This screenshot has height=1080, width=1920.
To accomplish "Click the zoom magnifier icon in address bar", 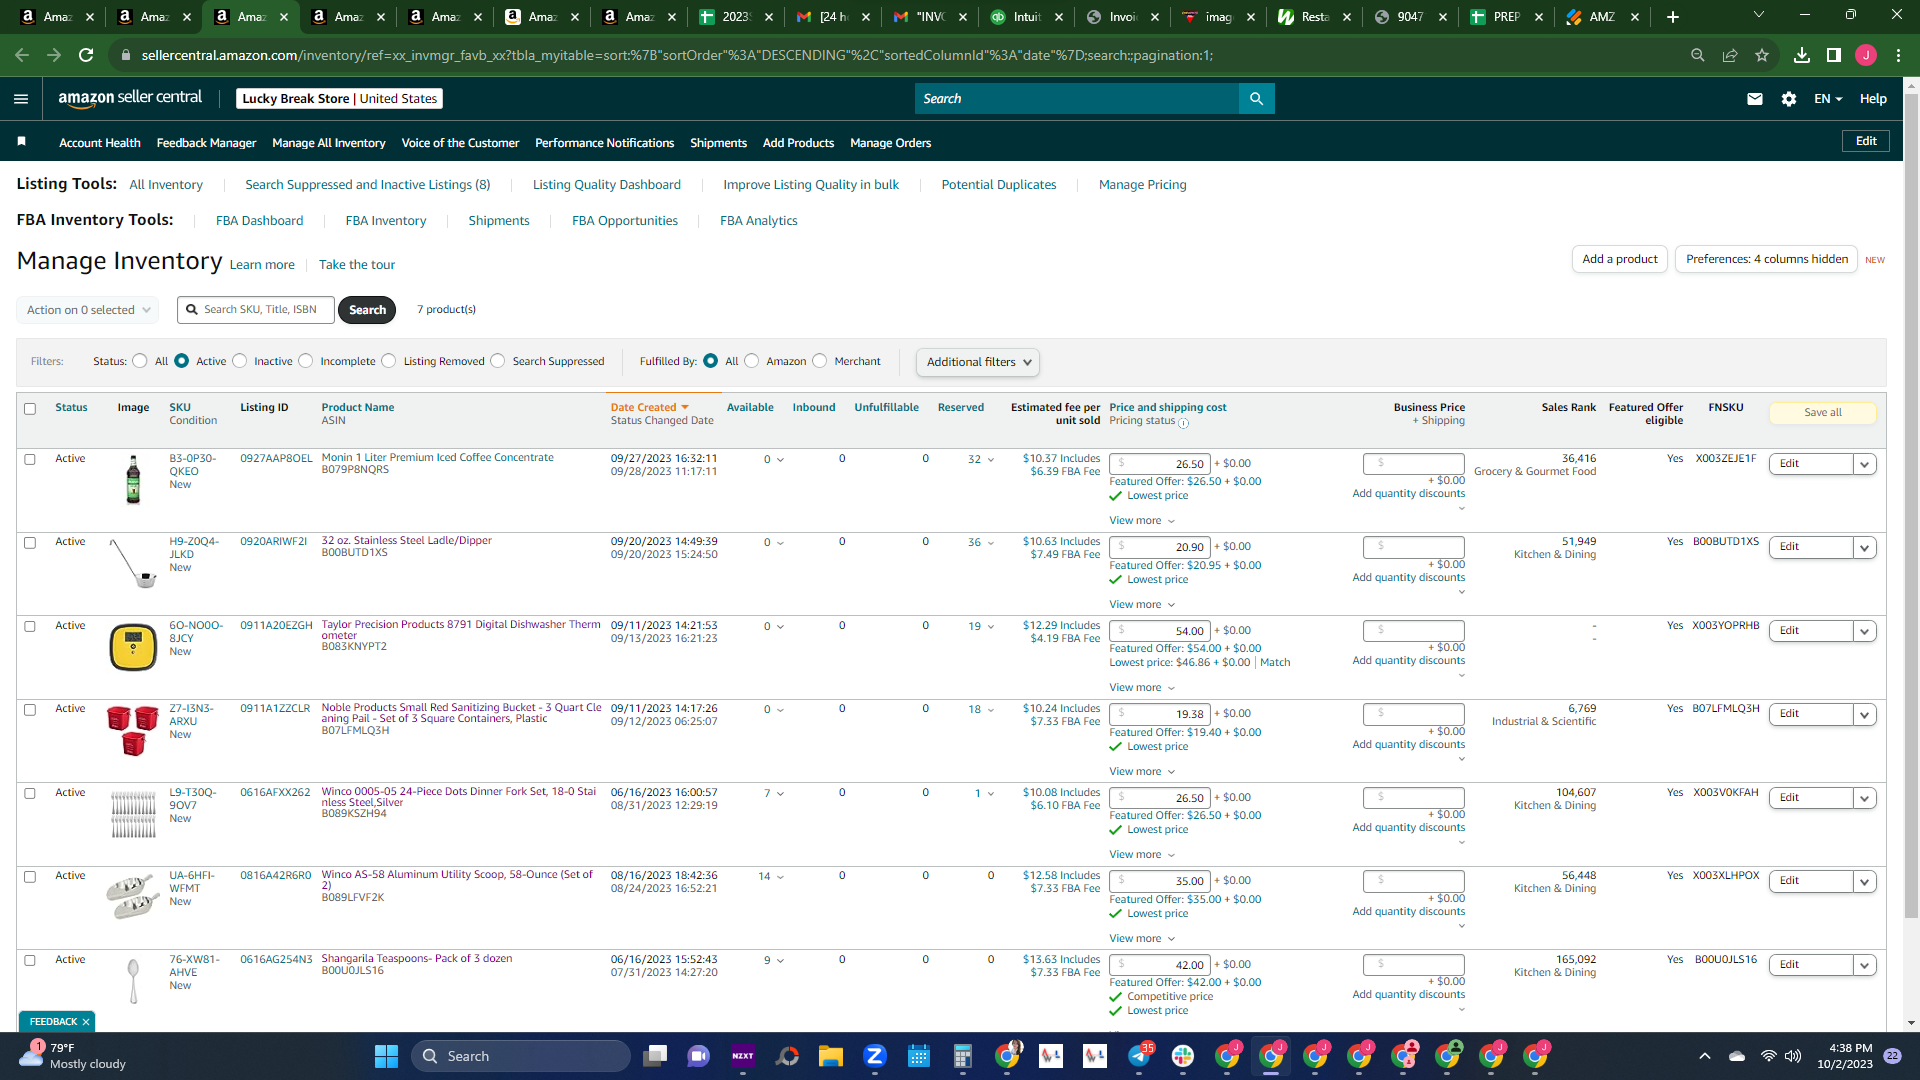I will coord(1698,55).
